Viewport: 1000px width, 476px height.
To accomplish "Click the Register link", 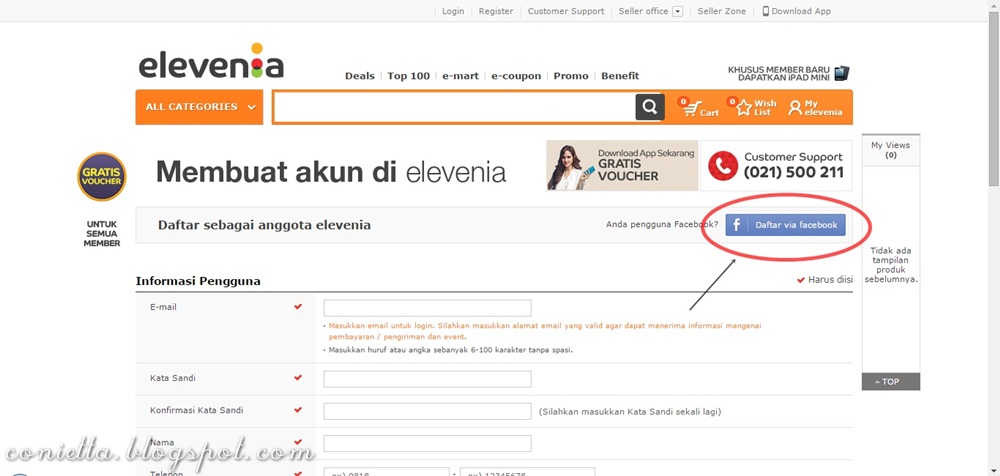I will tap(496, 11).
